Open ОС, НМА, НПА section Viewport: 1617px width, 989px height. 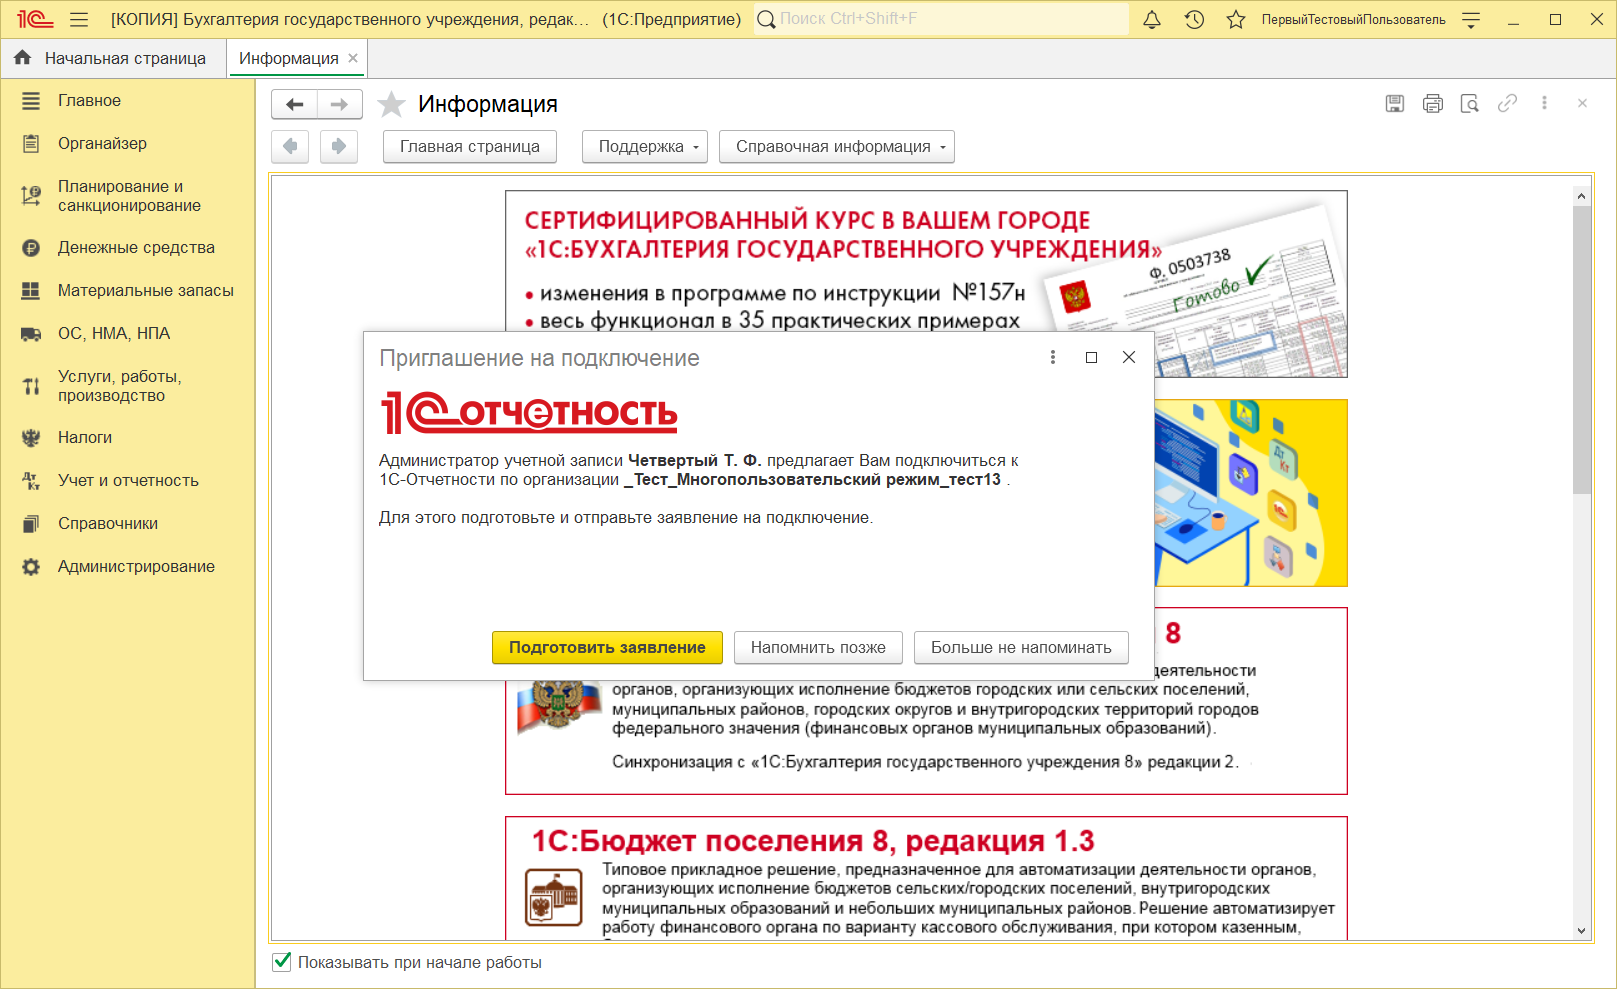click(127, 333)
